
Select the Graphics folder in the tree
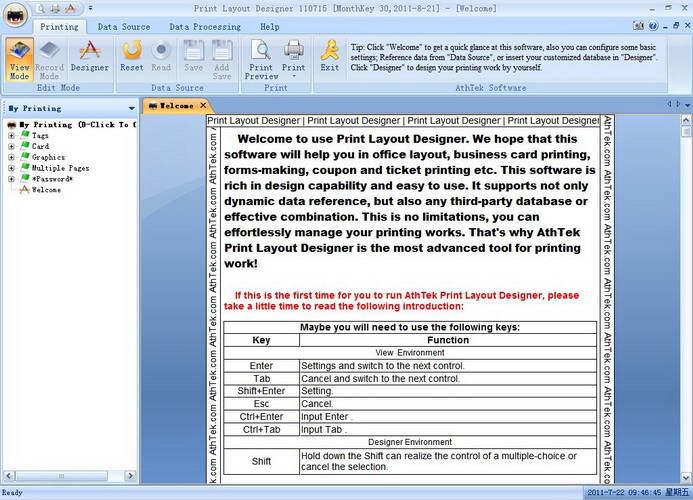click(48, 157)
